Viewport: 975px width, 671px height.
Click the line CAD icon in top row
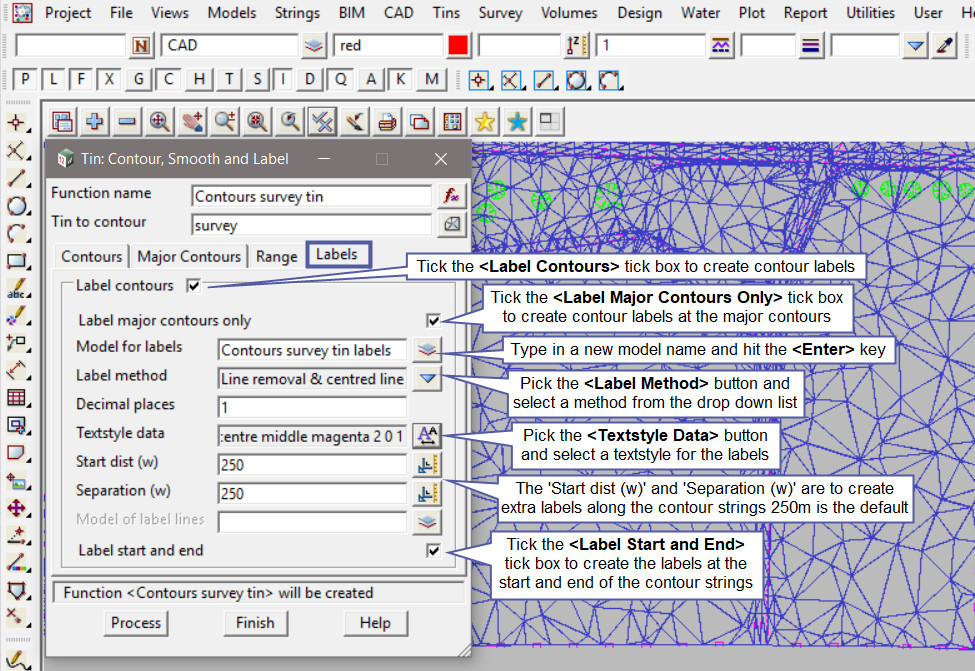(x=544, y=80)
